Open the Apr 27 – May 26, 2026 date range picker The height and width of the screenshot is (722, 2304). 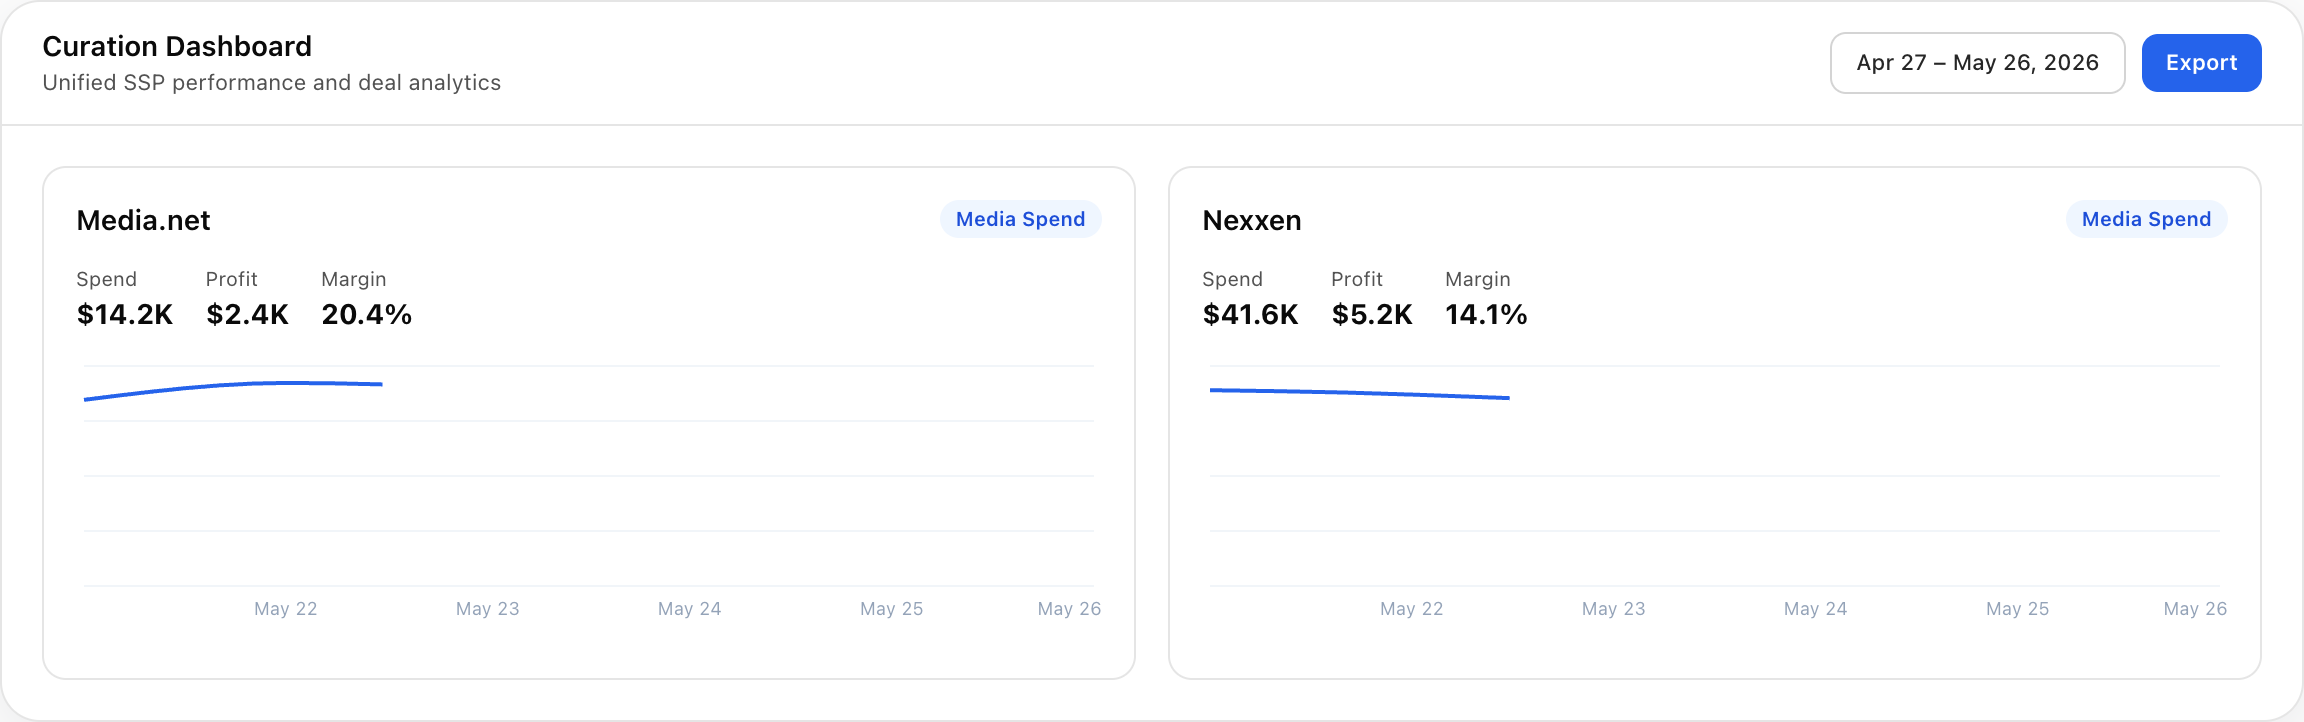coord(1977,63)
